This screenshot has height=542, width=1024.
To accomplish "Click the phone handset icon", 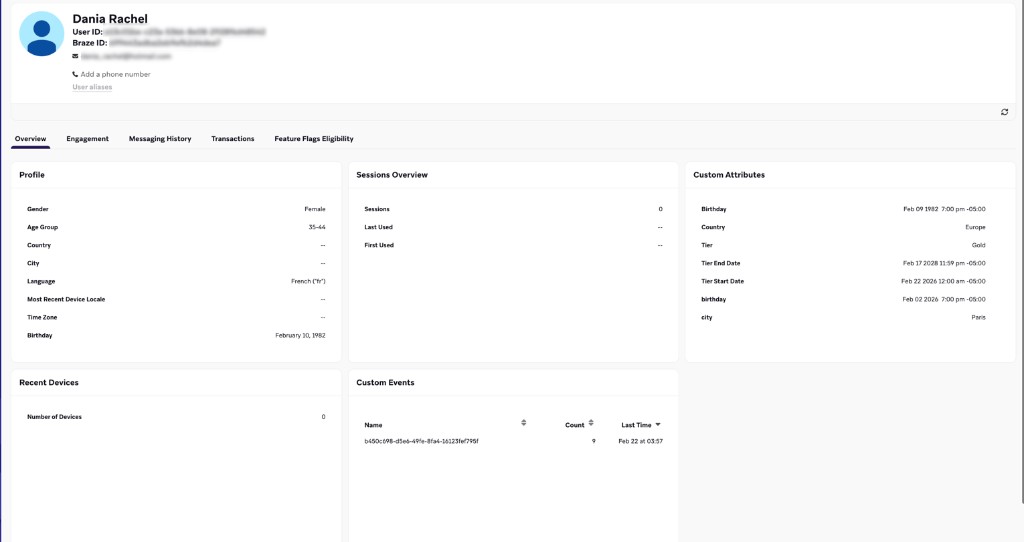I will [75, 74].
